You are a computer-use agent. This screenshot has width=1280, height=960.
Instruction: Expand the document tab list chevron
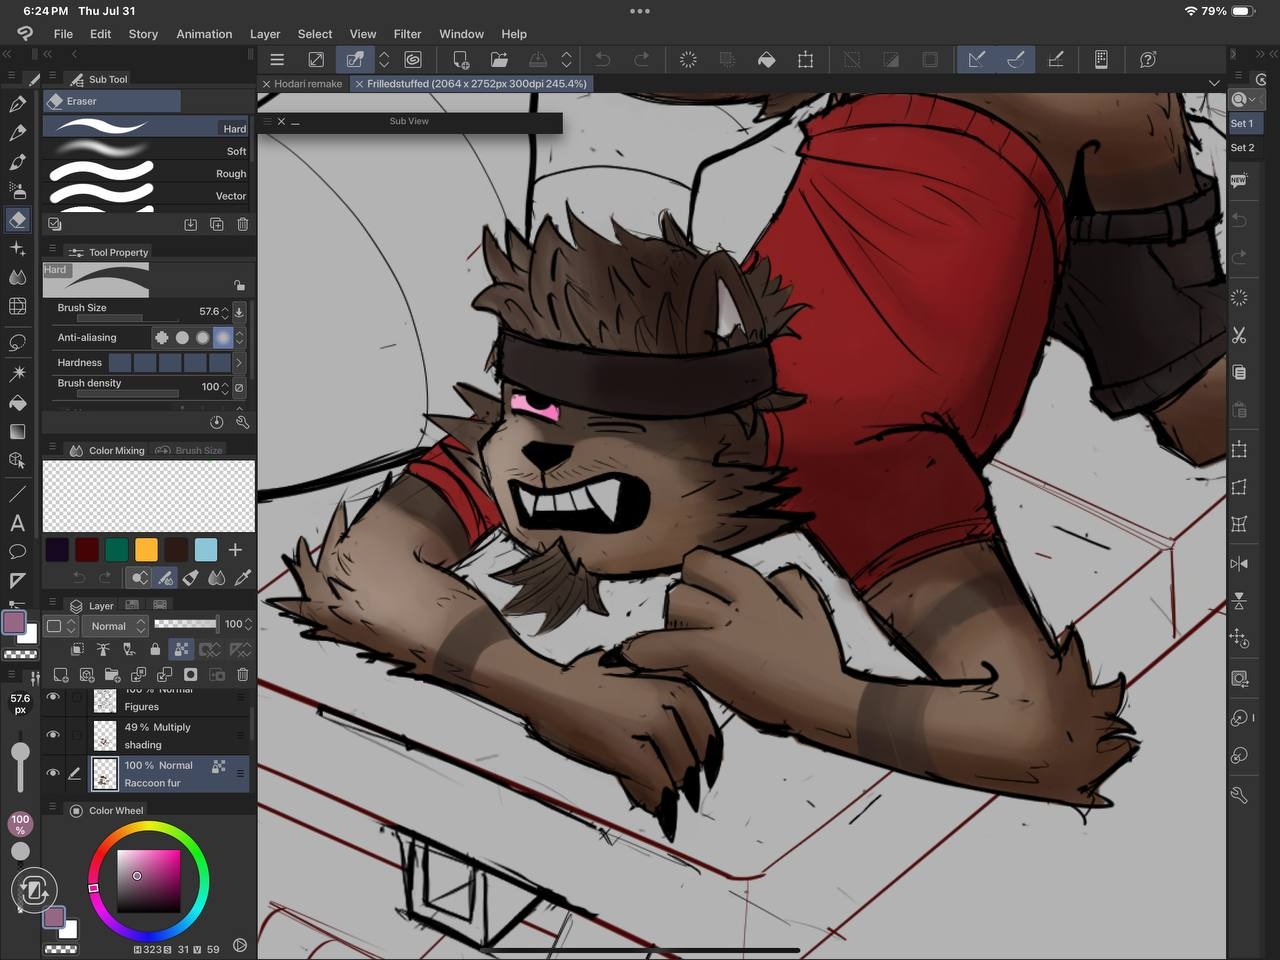click(x=1214, y=83)
